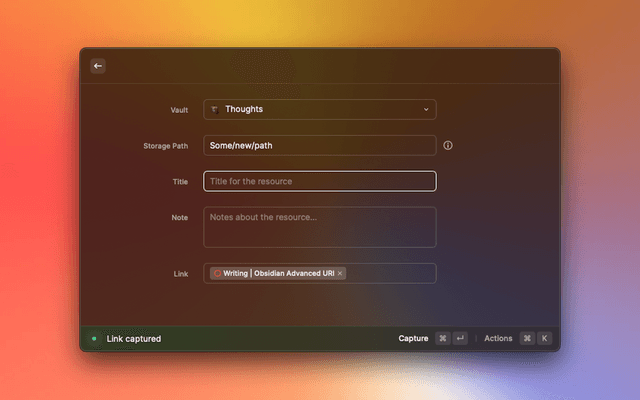Viewport: 640px width, 400px height.
Task: Open the Vault dropdown
Action: click(319, 109)
